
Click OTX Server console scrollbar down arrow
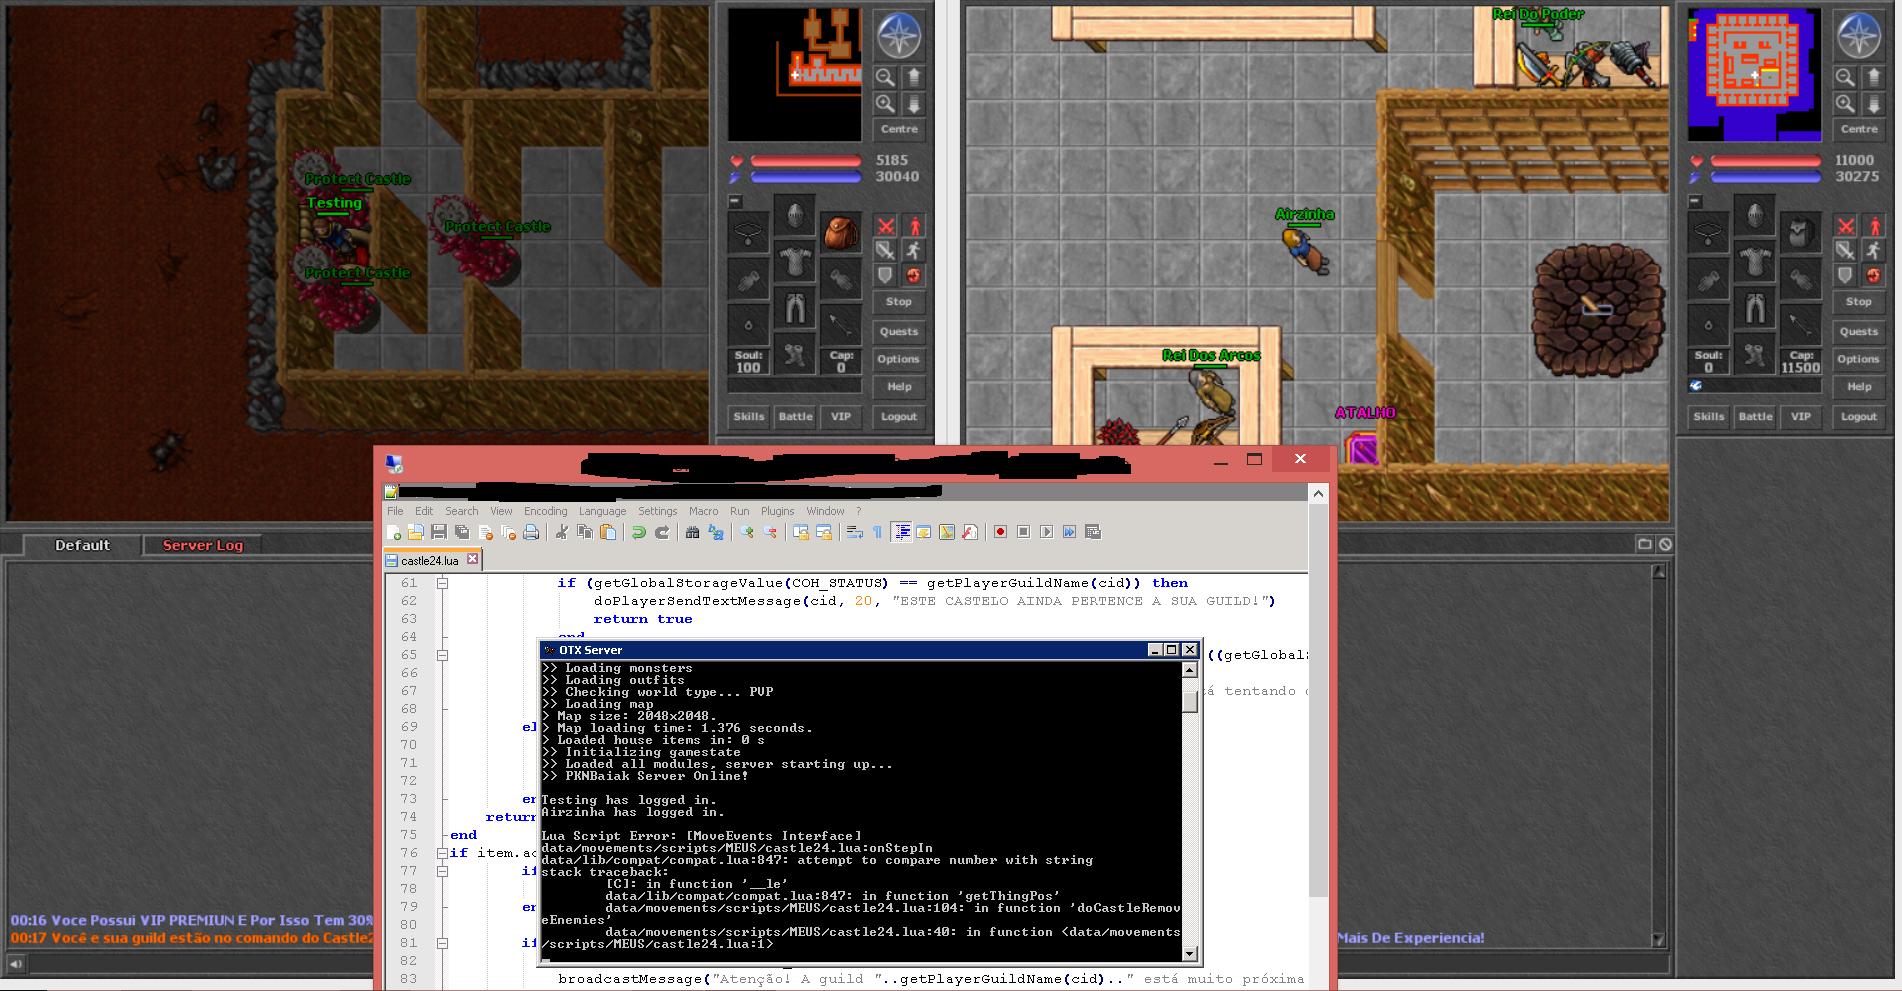[x=1189, y=954]
